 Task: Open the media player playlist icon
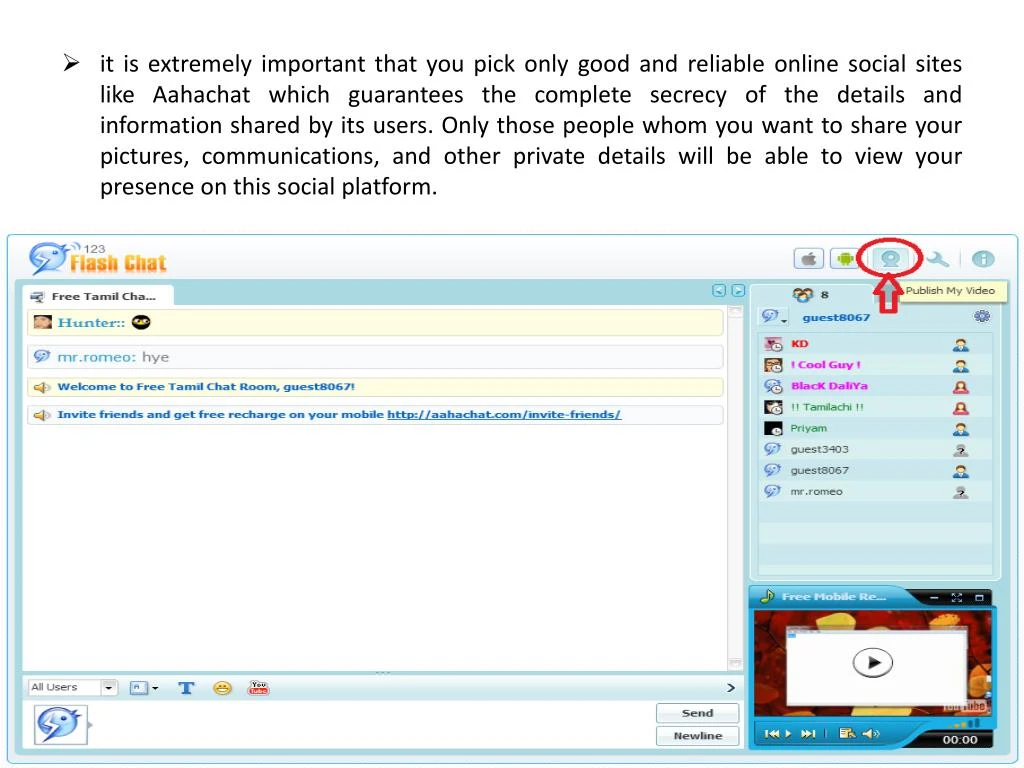click(847, 733)
